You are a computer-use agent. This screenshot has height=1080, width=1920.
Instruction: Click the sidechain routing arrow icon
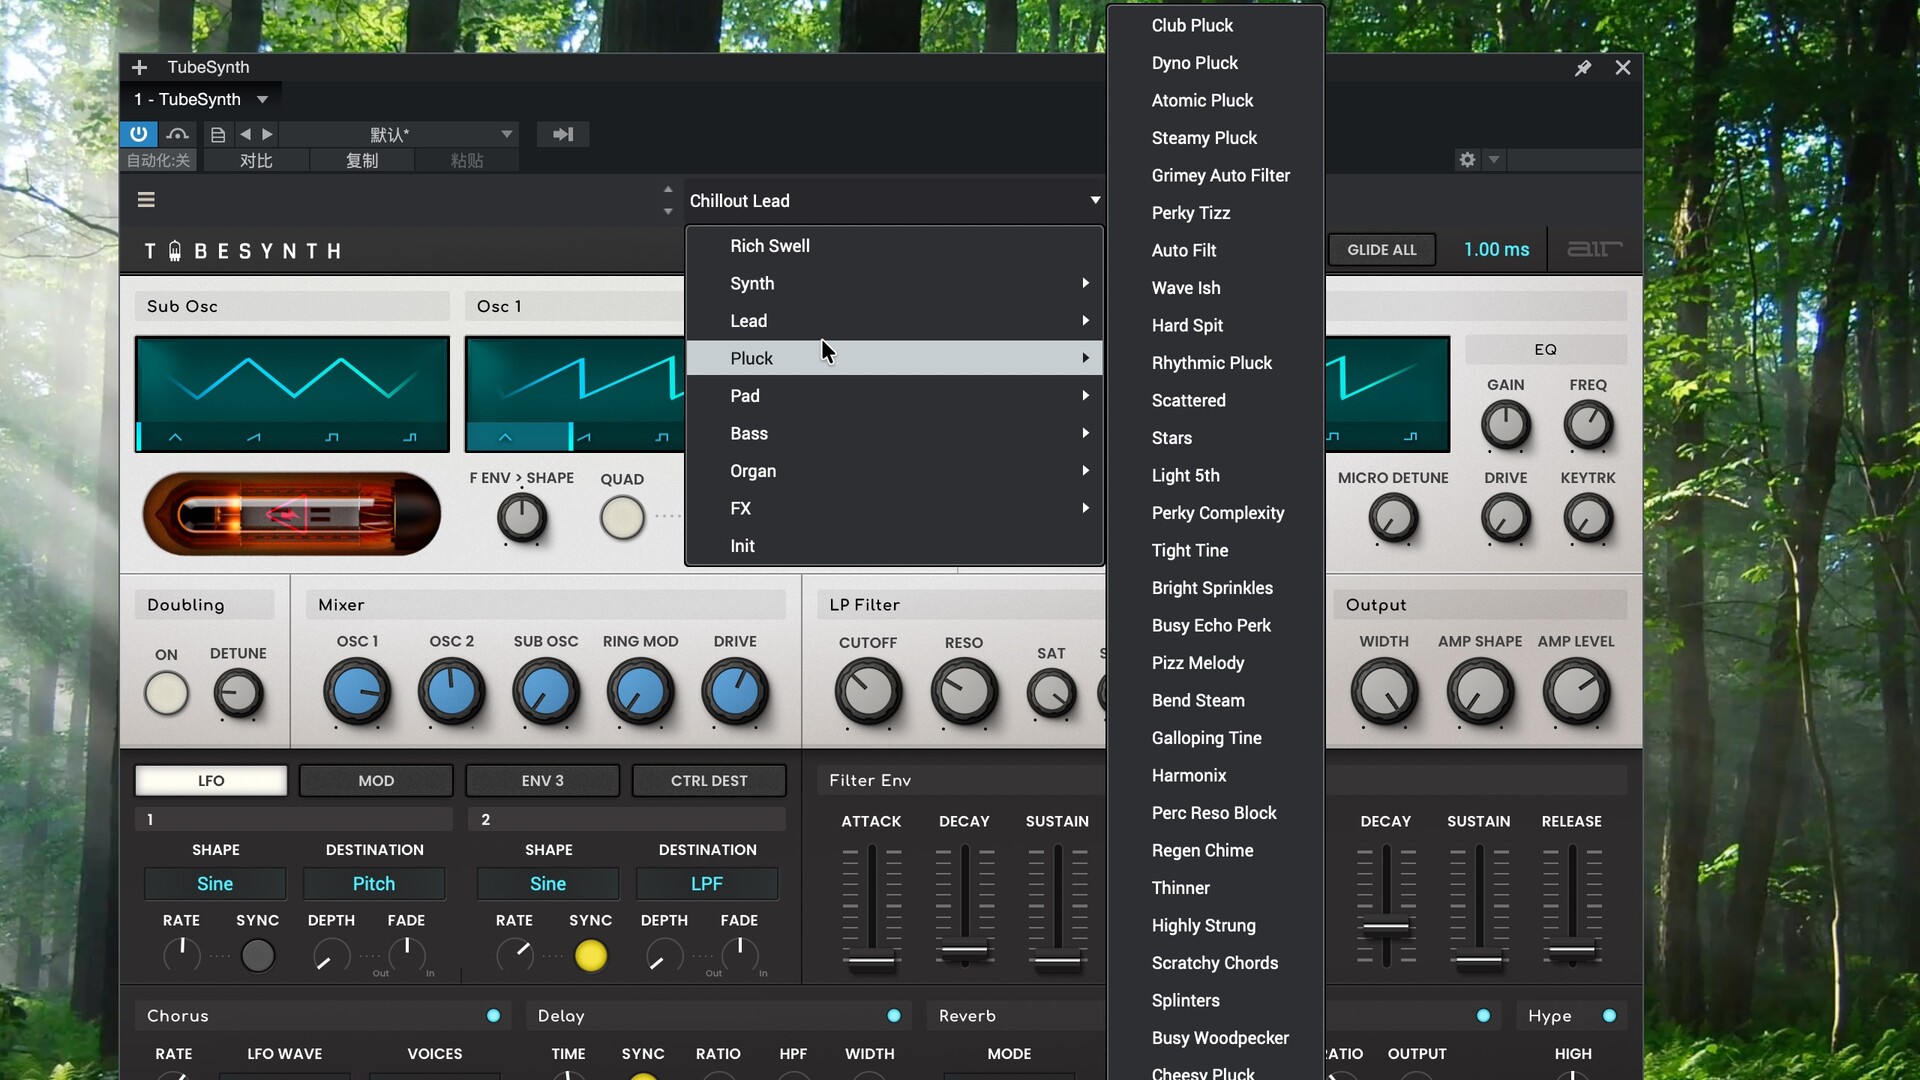(x=563, y=134)
